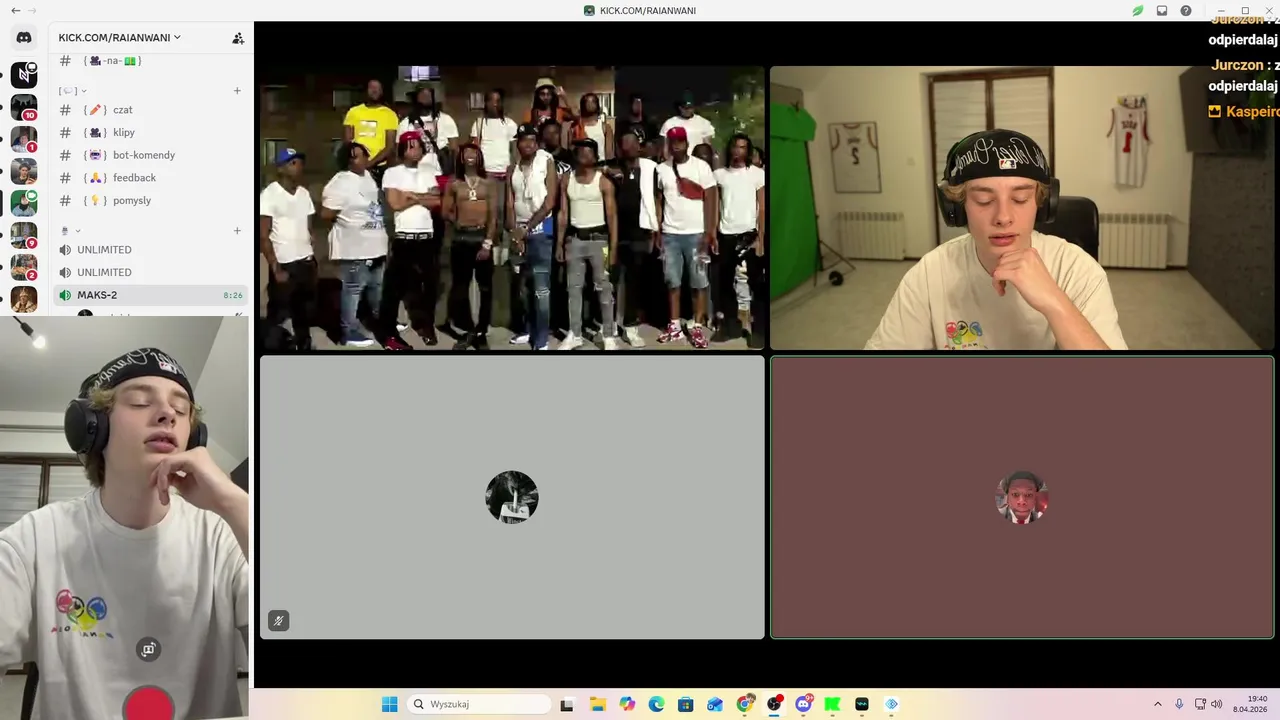Click the muted microphone icon on gray tile
Image resolution: width=1280 pixels, height=720 pixels.
(279, 621)
